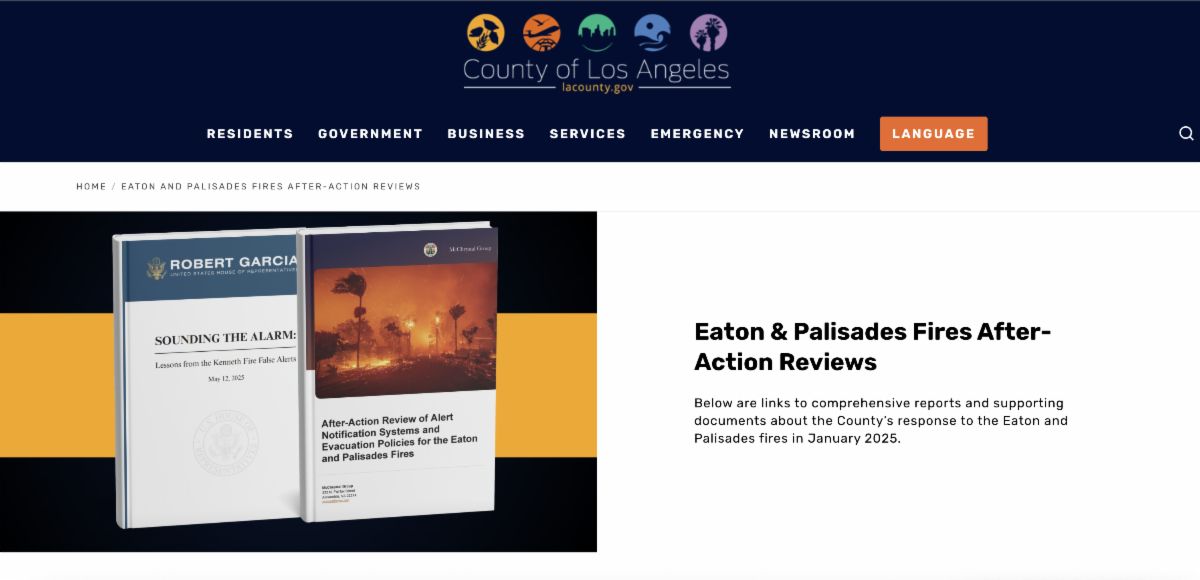Expand the Business navigation menu
The image size is (1200, 580).
tap(486, 134)
